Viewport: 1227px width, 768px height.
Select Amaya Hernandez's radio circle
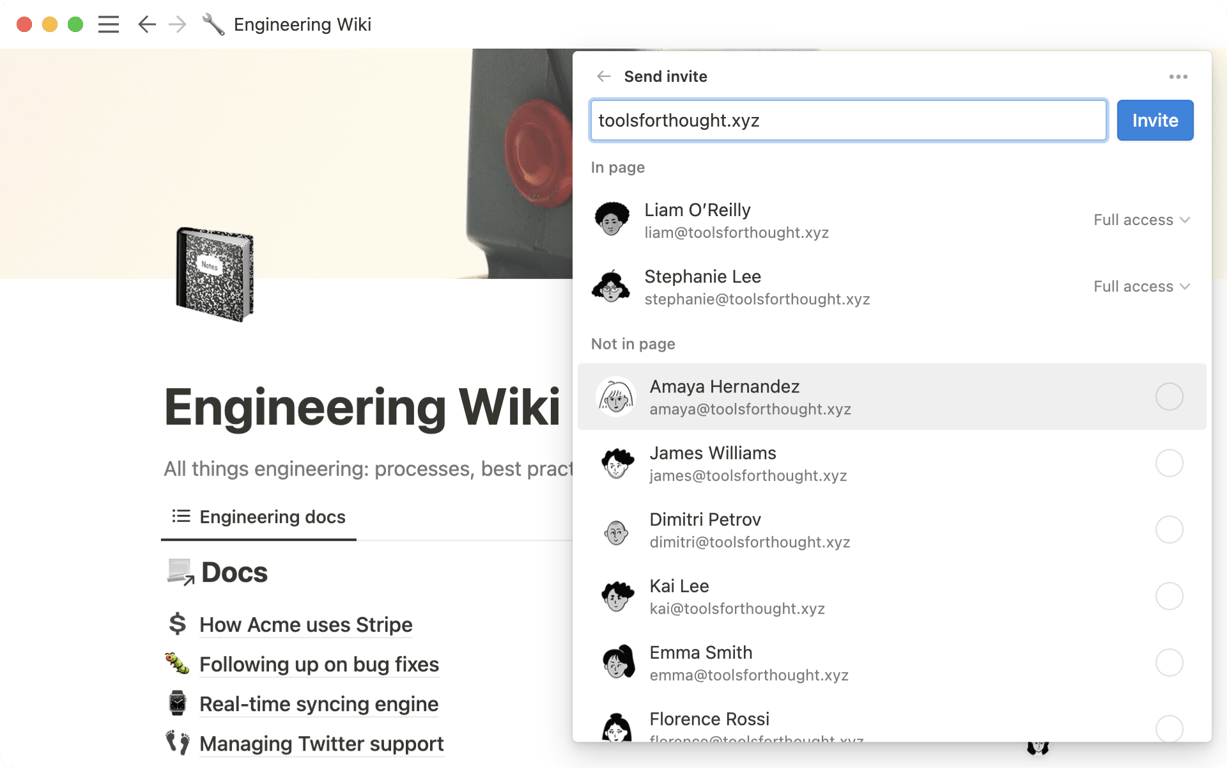[x=1169, y=397]
